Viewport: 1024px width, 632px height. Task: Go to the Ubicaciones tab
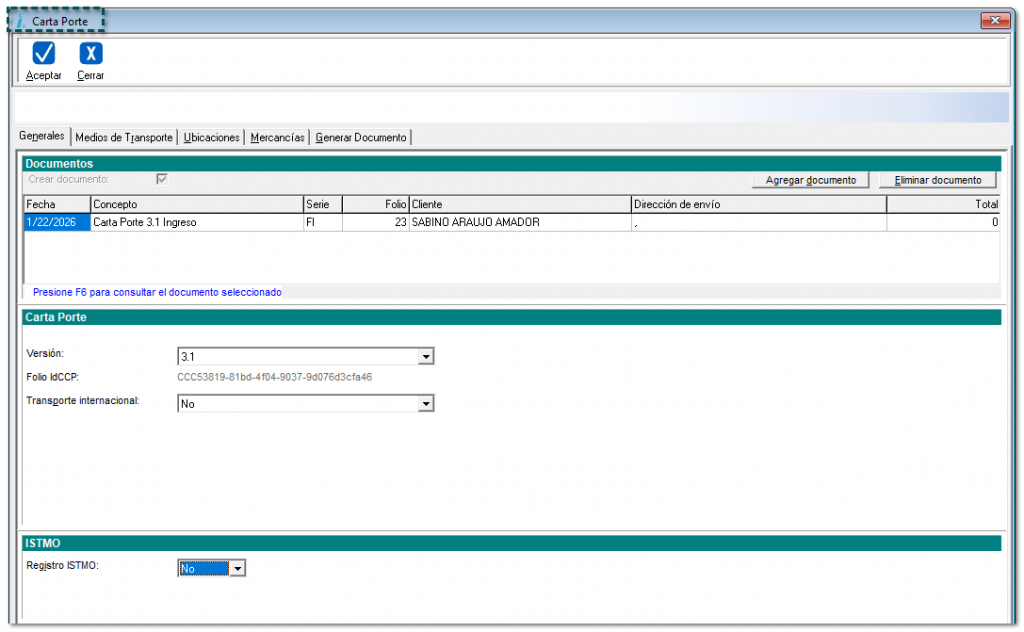(212, 138)
